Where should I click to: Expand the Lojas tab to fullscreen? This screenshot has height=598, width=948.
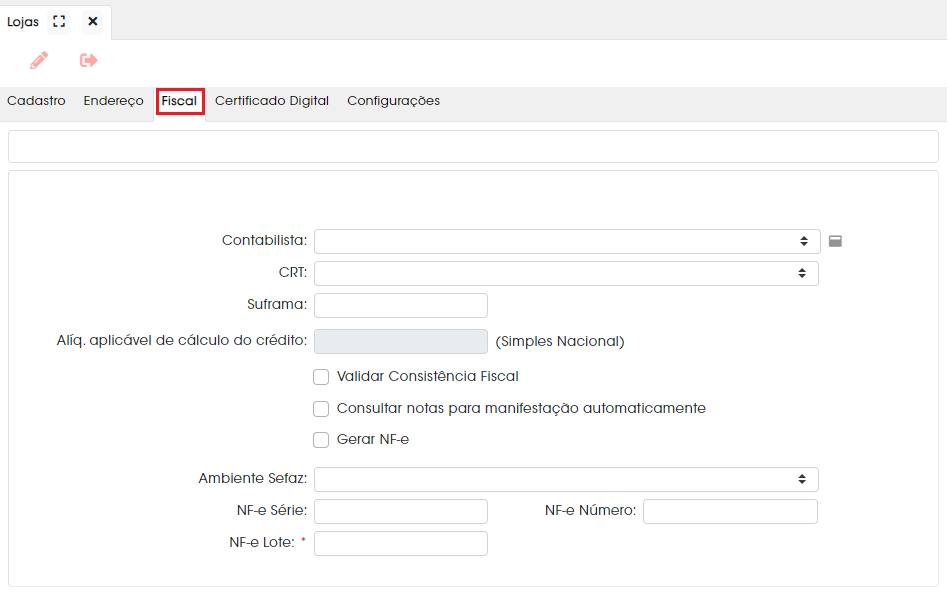click(59, 22)
